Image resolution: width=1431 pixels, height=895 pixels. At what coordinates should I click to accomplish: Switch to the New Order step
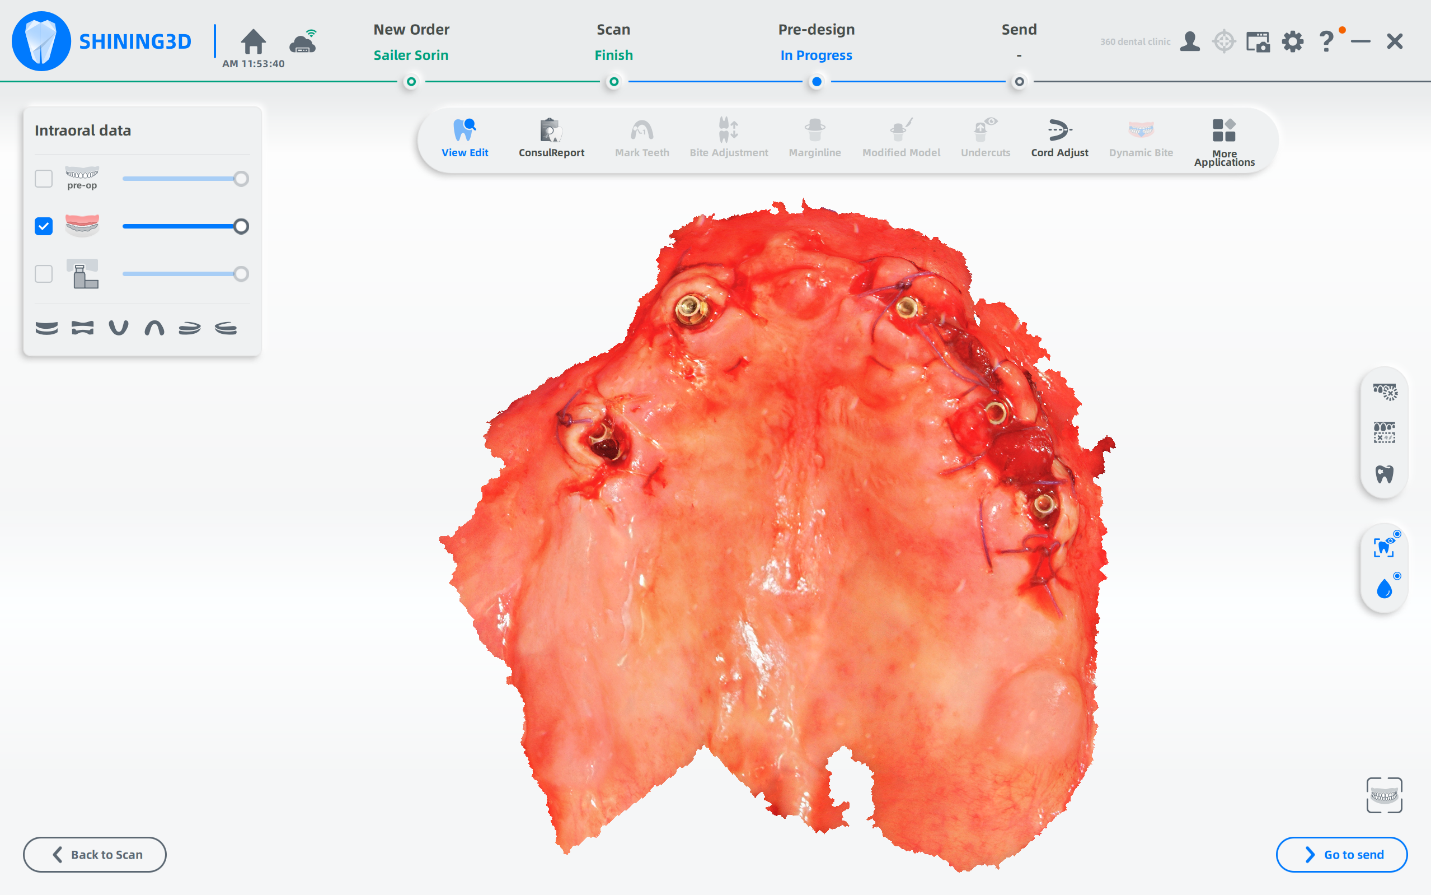411,42
